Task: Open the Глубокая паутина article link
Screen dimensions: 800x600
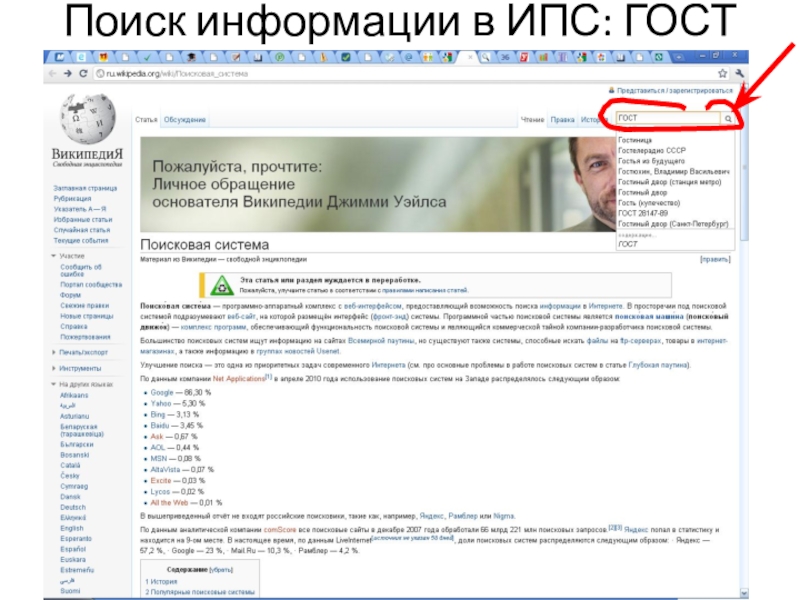Action: tap(658, 365)
